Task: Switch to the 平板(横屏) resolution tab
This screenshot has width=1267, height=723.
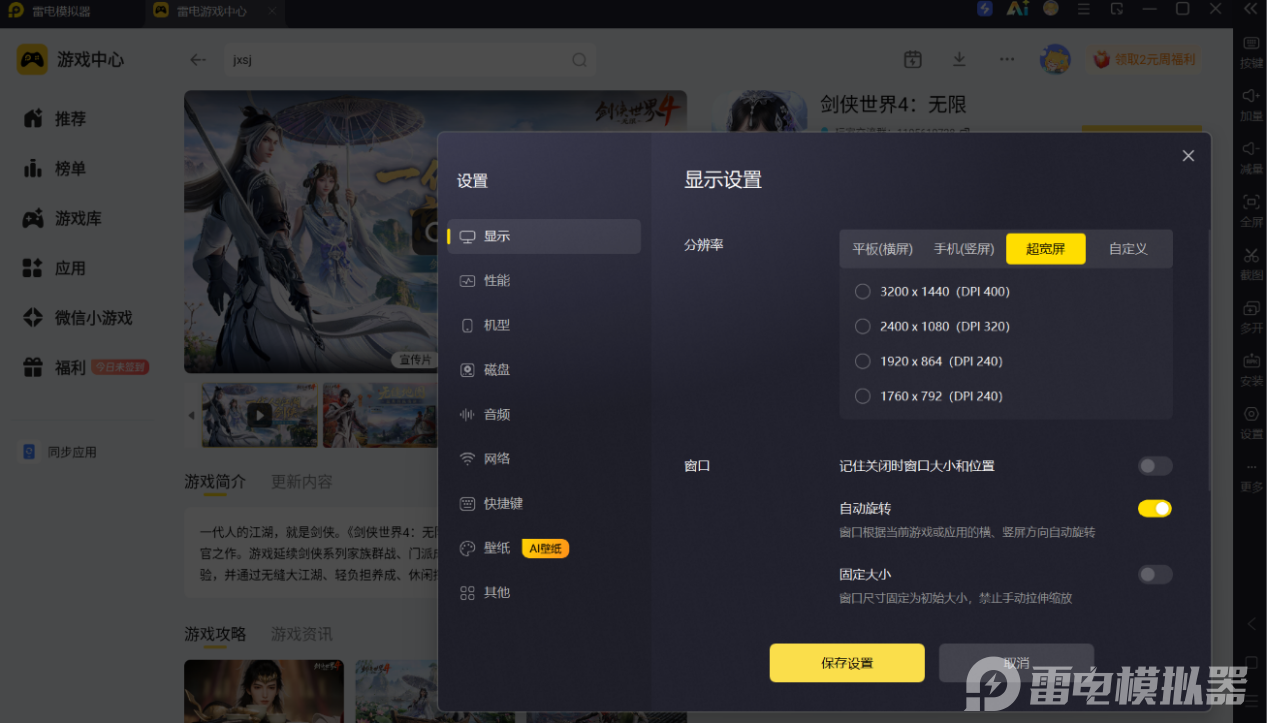Action: click(882, 249)
